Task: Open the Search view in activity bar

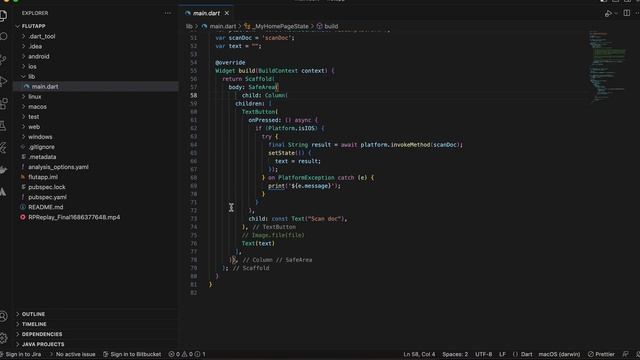Action: 3,37
